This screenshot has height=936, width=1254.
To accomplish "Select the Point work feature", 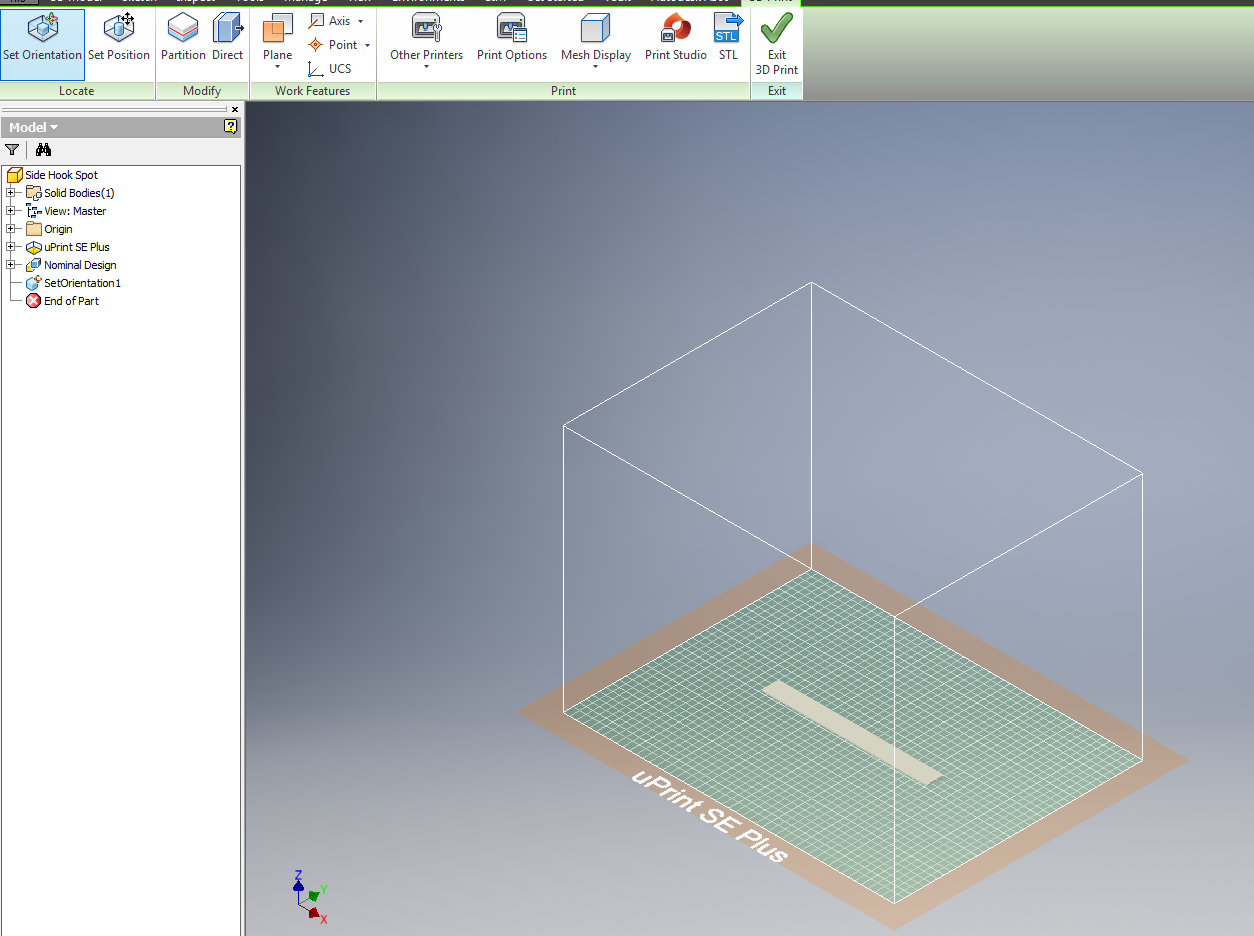I will (333, 45).
